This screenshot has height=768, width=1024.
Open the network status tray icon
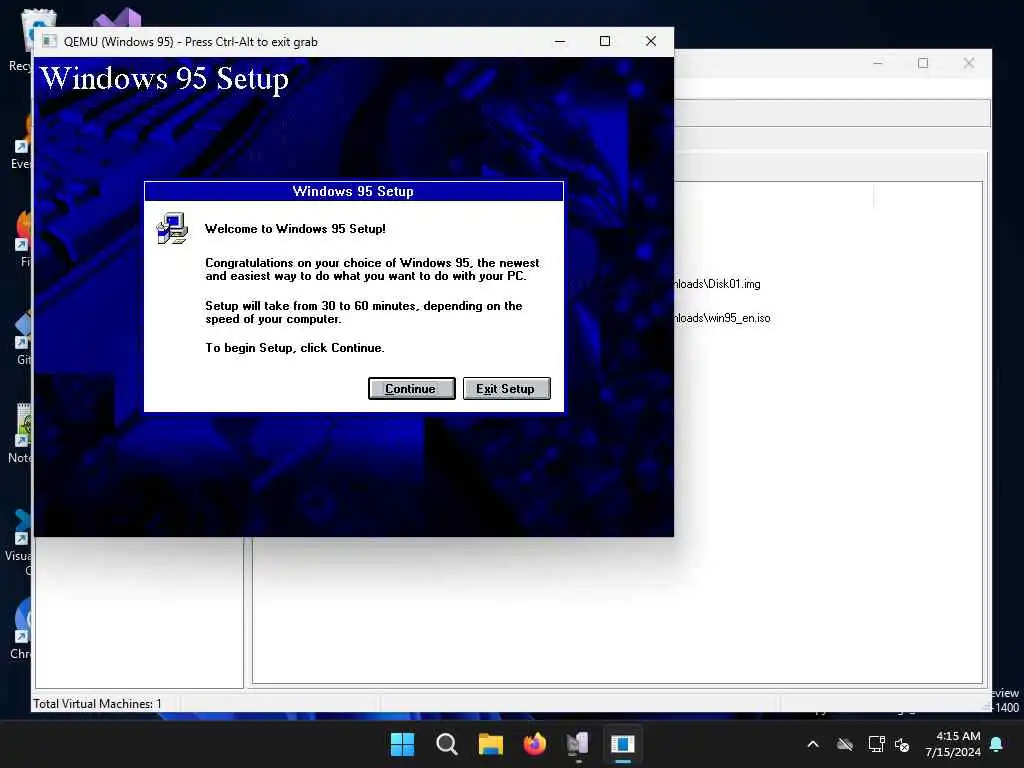(x=876, y=744)
